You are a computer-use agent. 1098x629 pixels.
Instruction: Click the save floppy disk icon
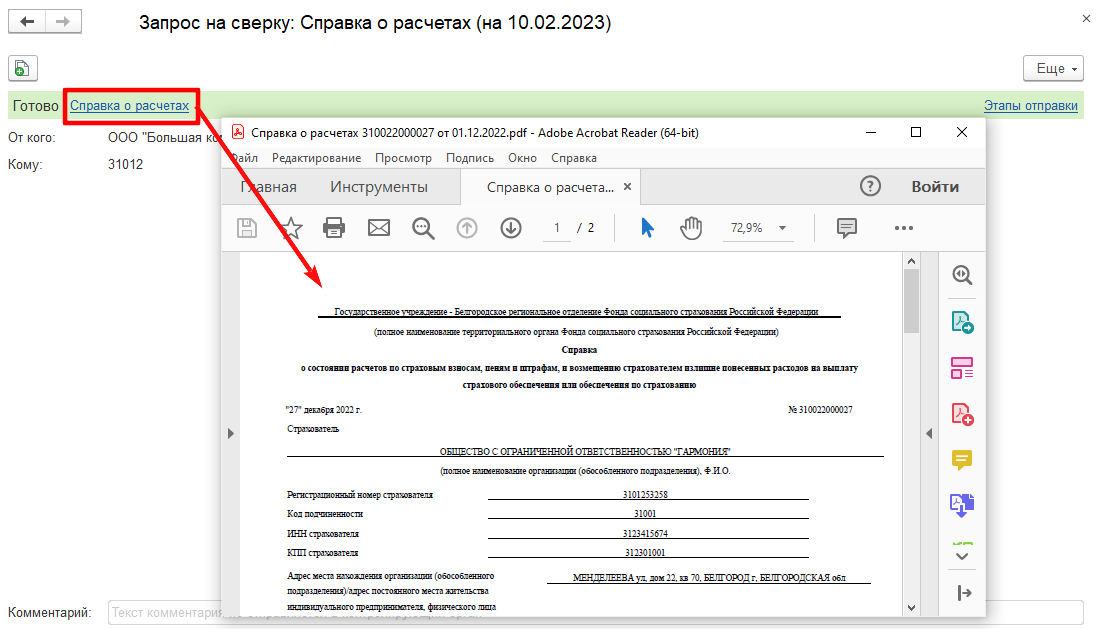pyautogui.click(x=246, y=228)
